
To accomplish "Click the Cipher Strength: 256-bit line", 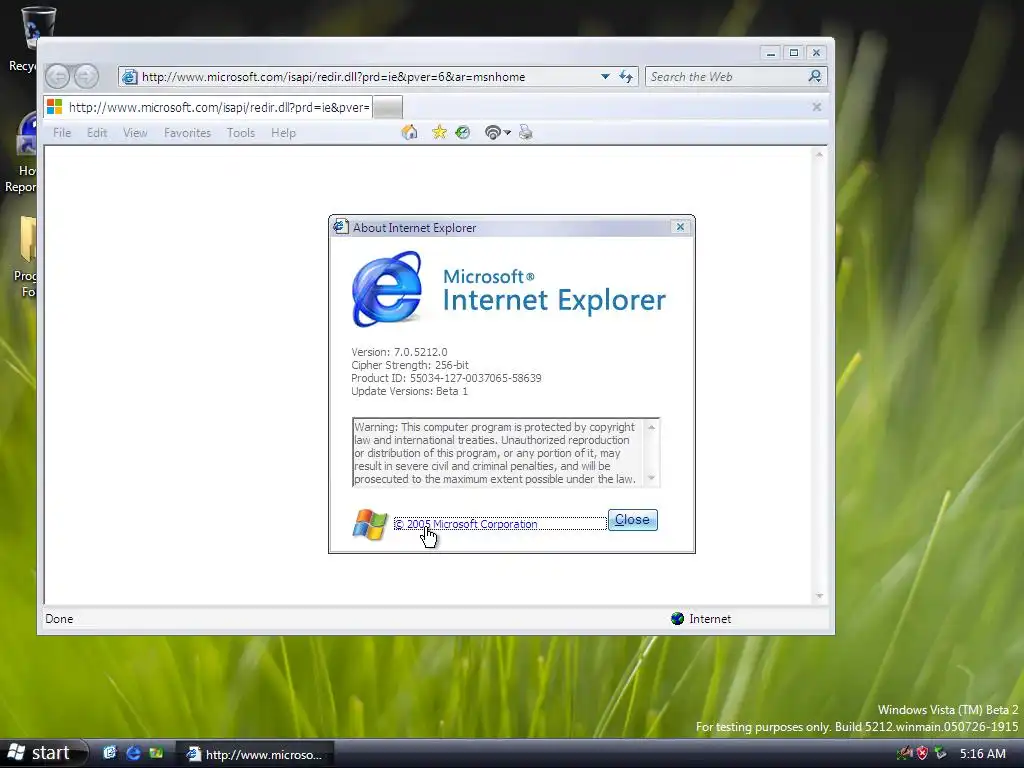I will click(409, 365).
